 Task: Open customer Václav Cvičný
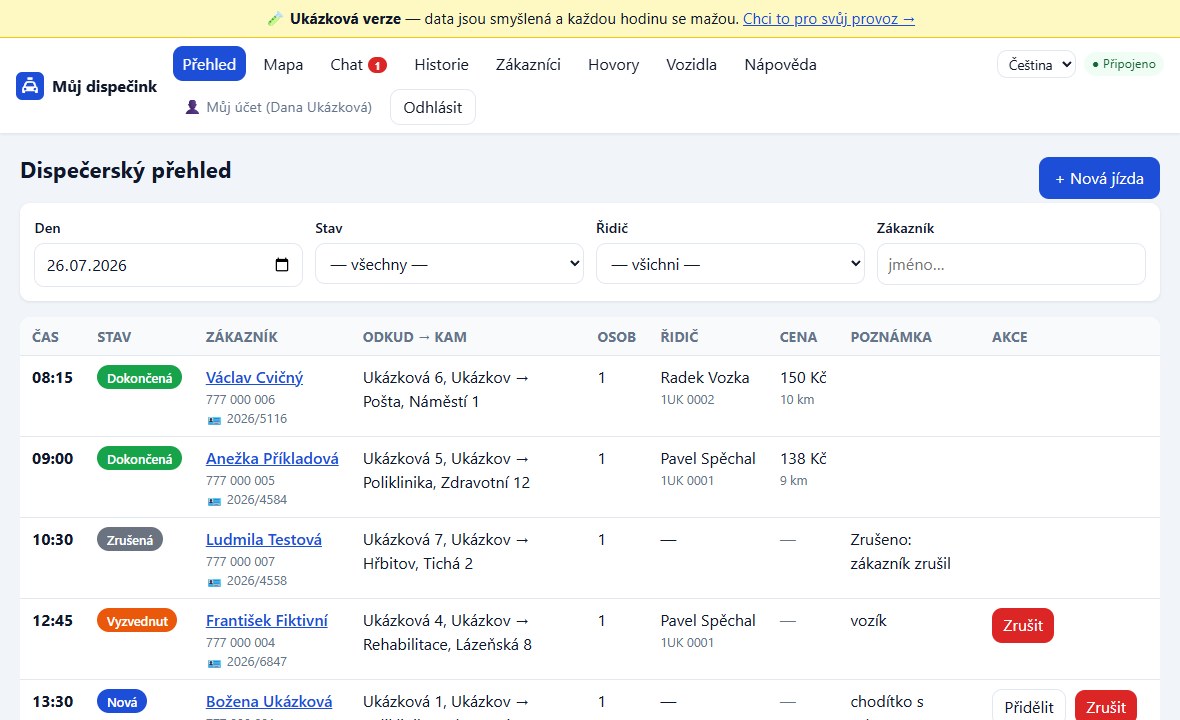click(x=254, y=378)
